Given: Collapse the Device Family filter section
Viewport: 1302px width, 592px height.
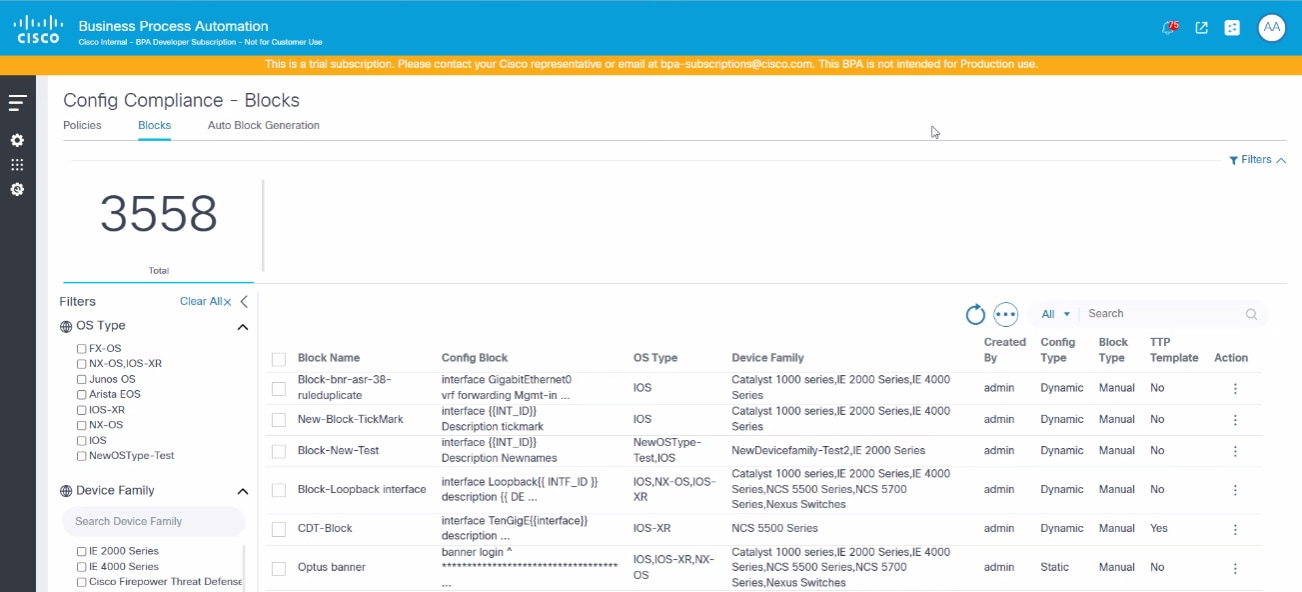Looking at the screenshot, I should 242,492.
